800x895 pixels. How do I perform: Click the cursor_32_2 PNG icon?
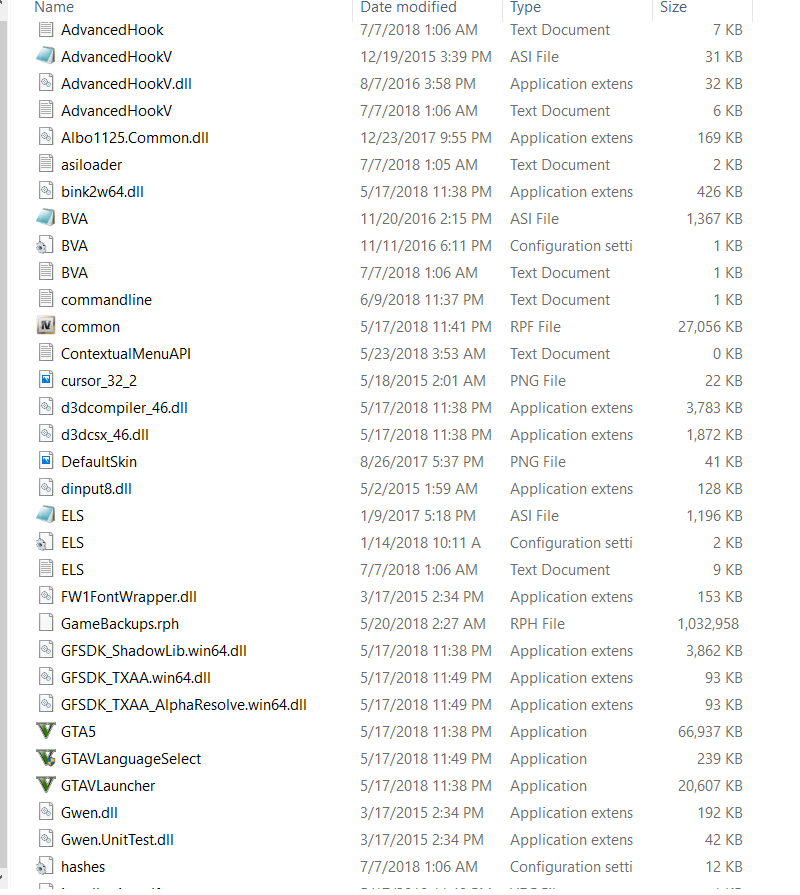click(x=46, y=380)
